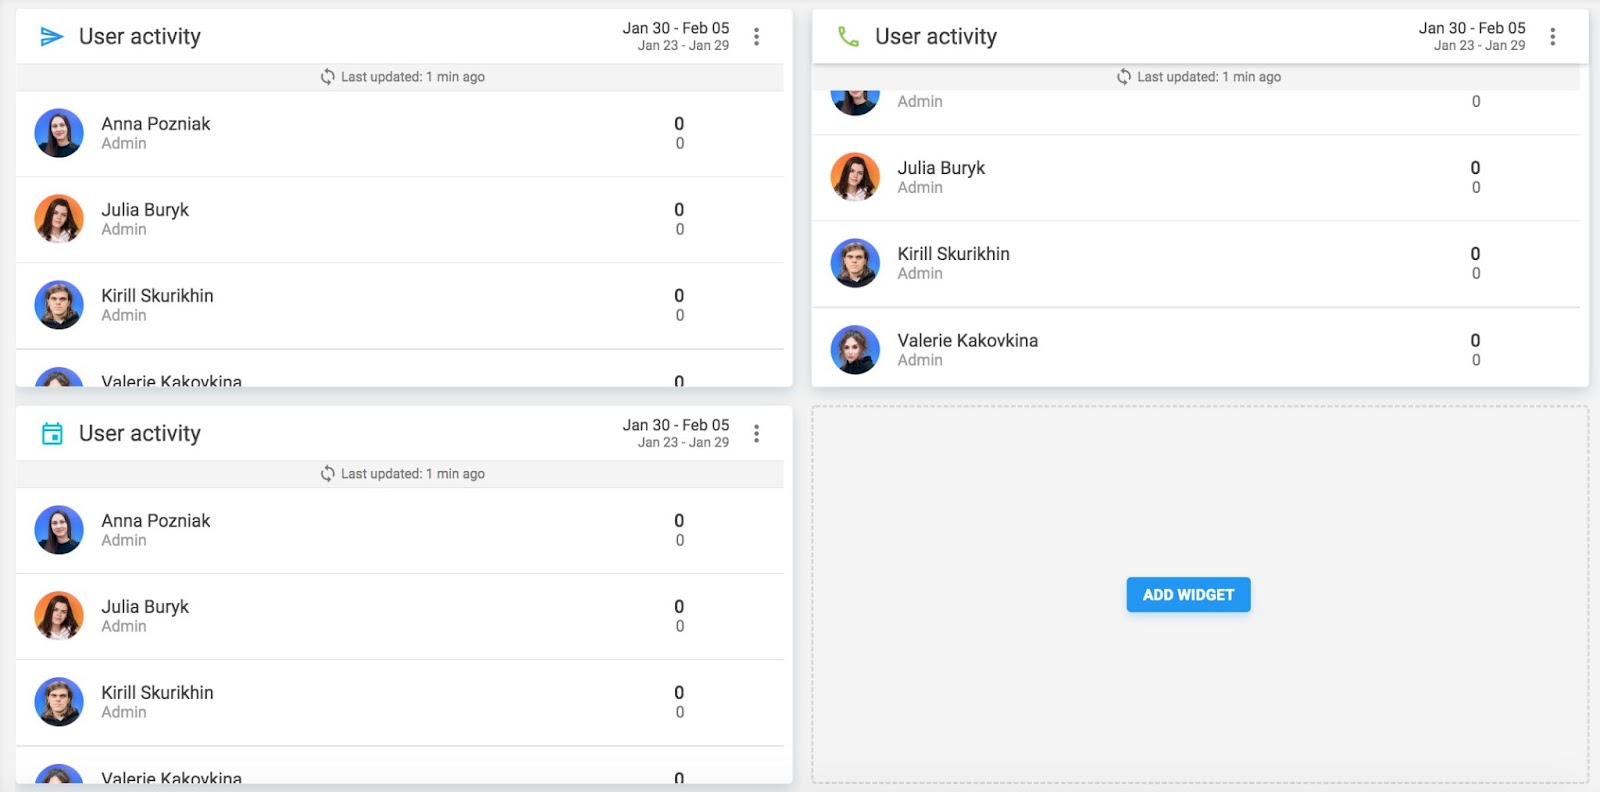The width and height of the screenshot is (1600, 792).
Task: Open the three-dot menu of the calls widget
Action: pos(1553,37)
